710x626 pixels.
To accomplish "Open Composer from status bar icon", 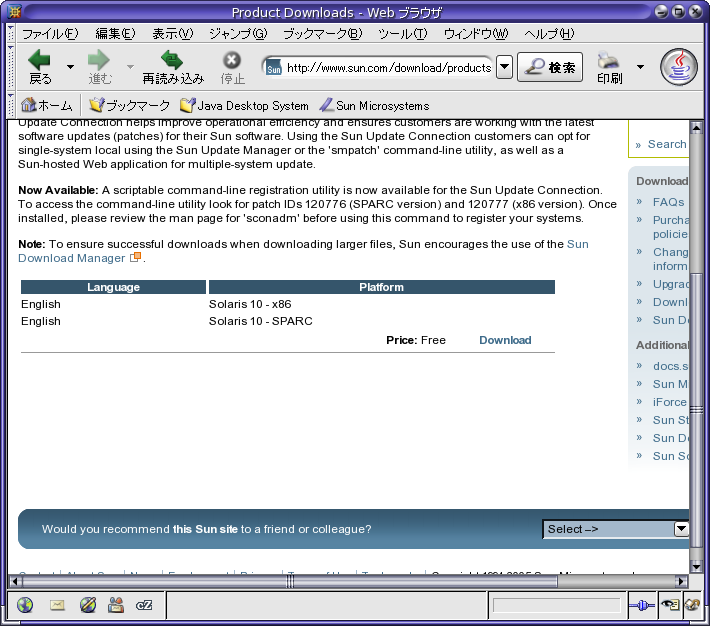I will (x=88, y=605).
